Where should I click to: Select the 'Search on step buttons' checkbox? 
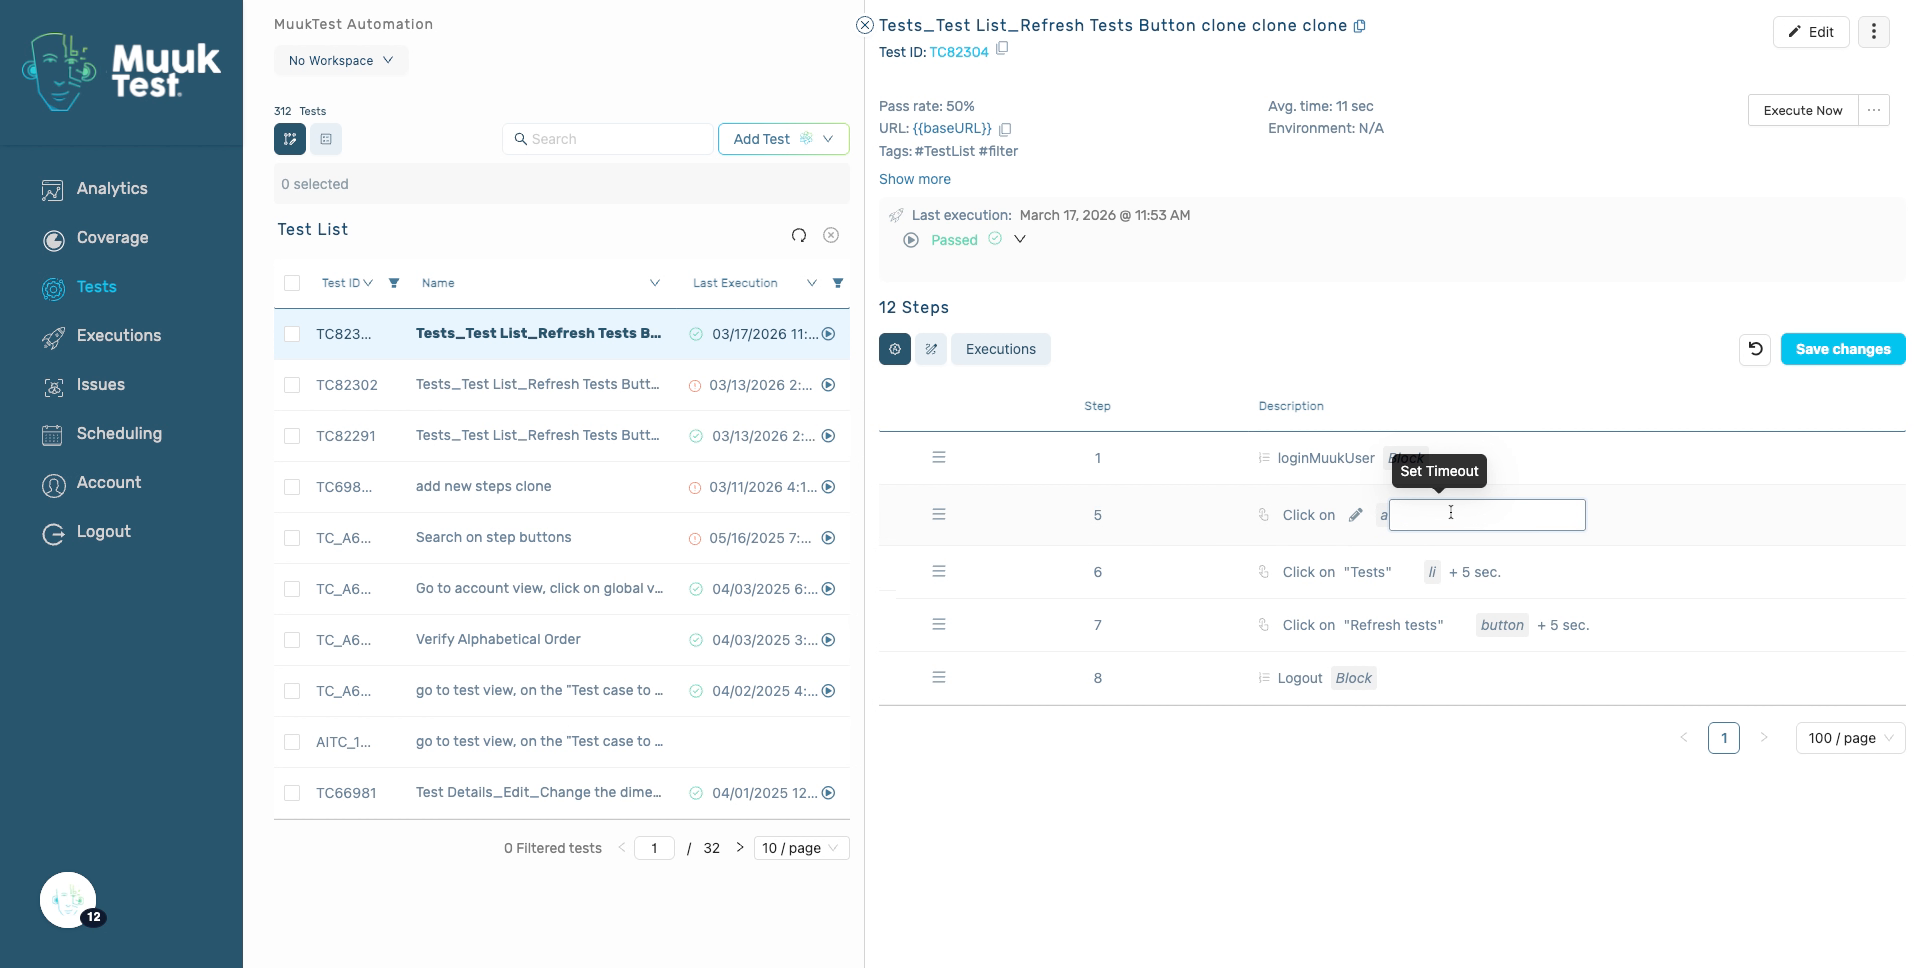(x=292, y=538)
